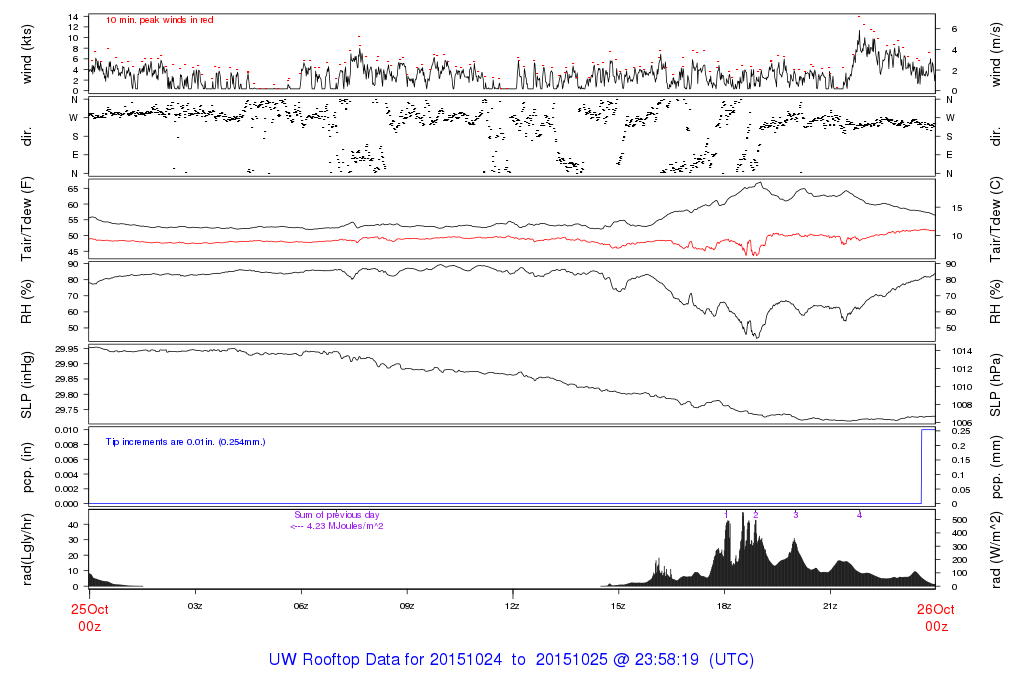Select purple marker '4' above radiation plot

click(x=859, y=515)
